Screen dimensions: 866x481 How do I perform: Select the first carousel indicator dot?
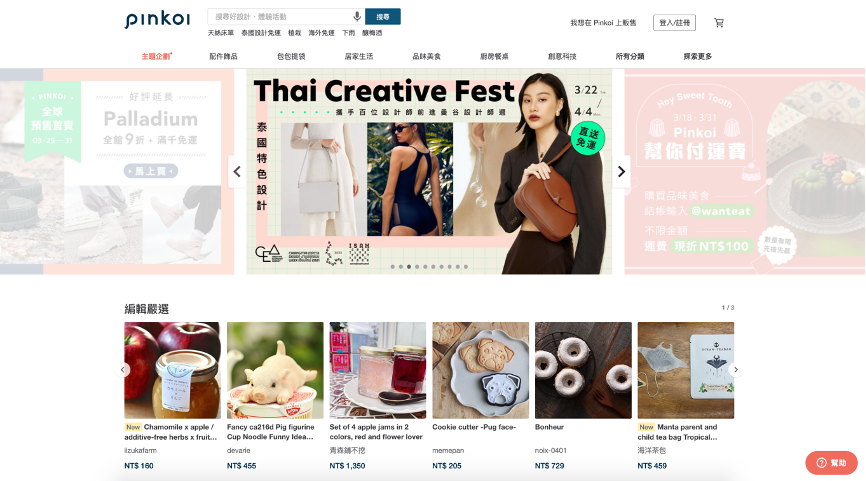pos(393,267)
